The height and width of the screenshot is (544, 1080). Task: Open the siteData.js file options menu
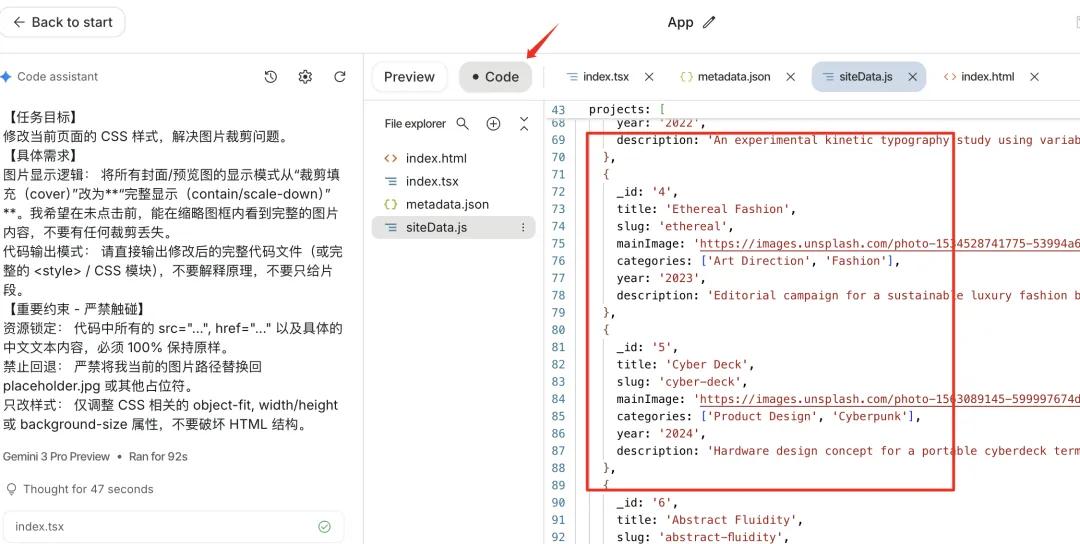pos(522,228)
